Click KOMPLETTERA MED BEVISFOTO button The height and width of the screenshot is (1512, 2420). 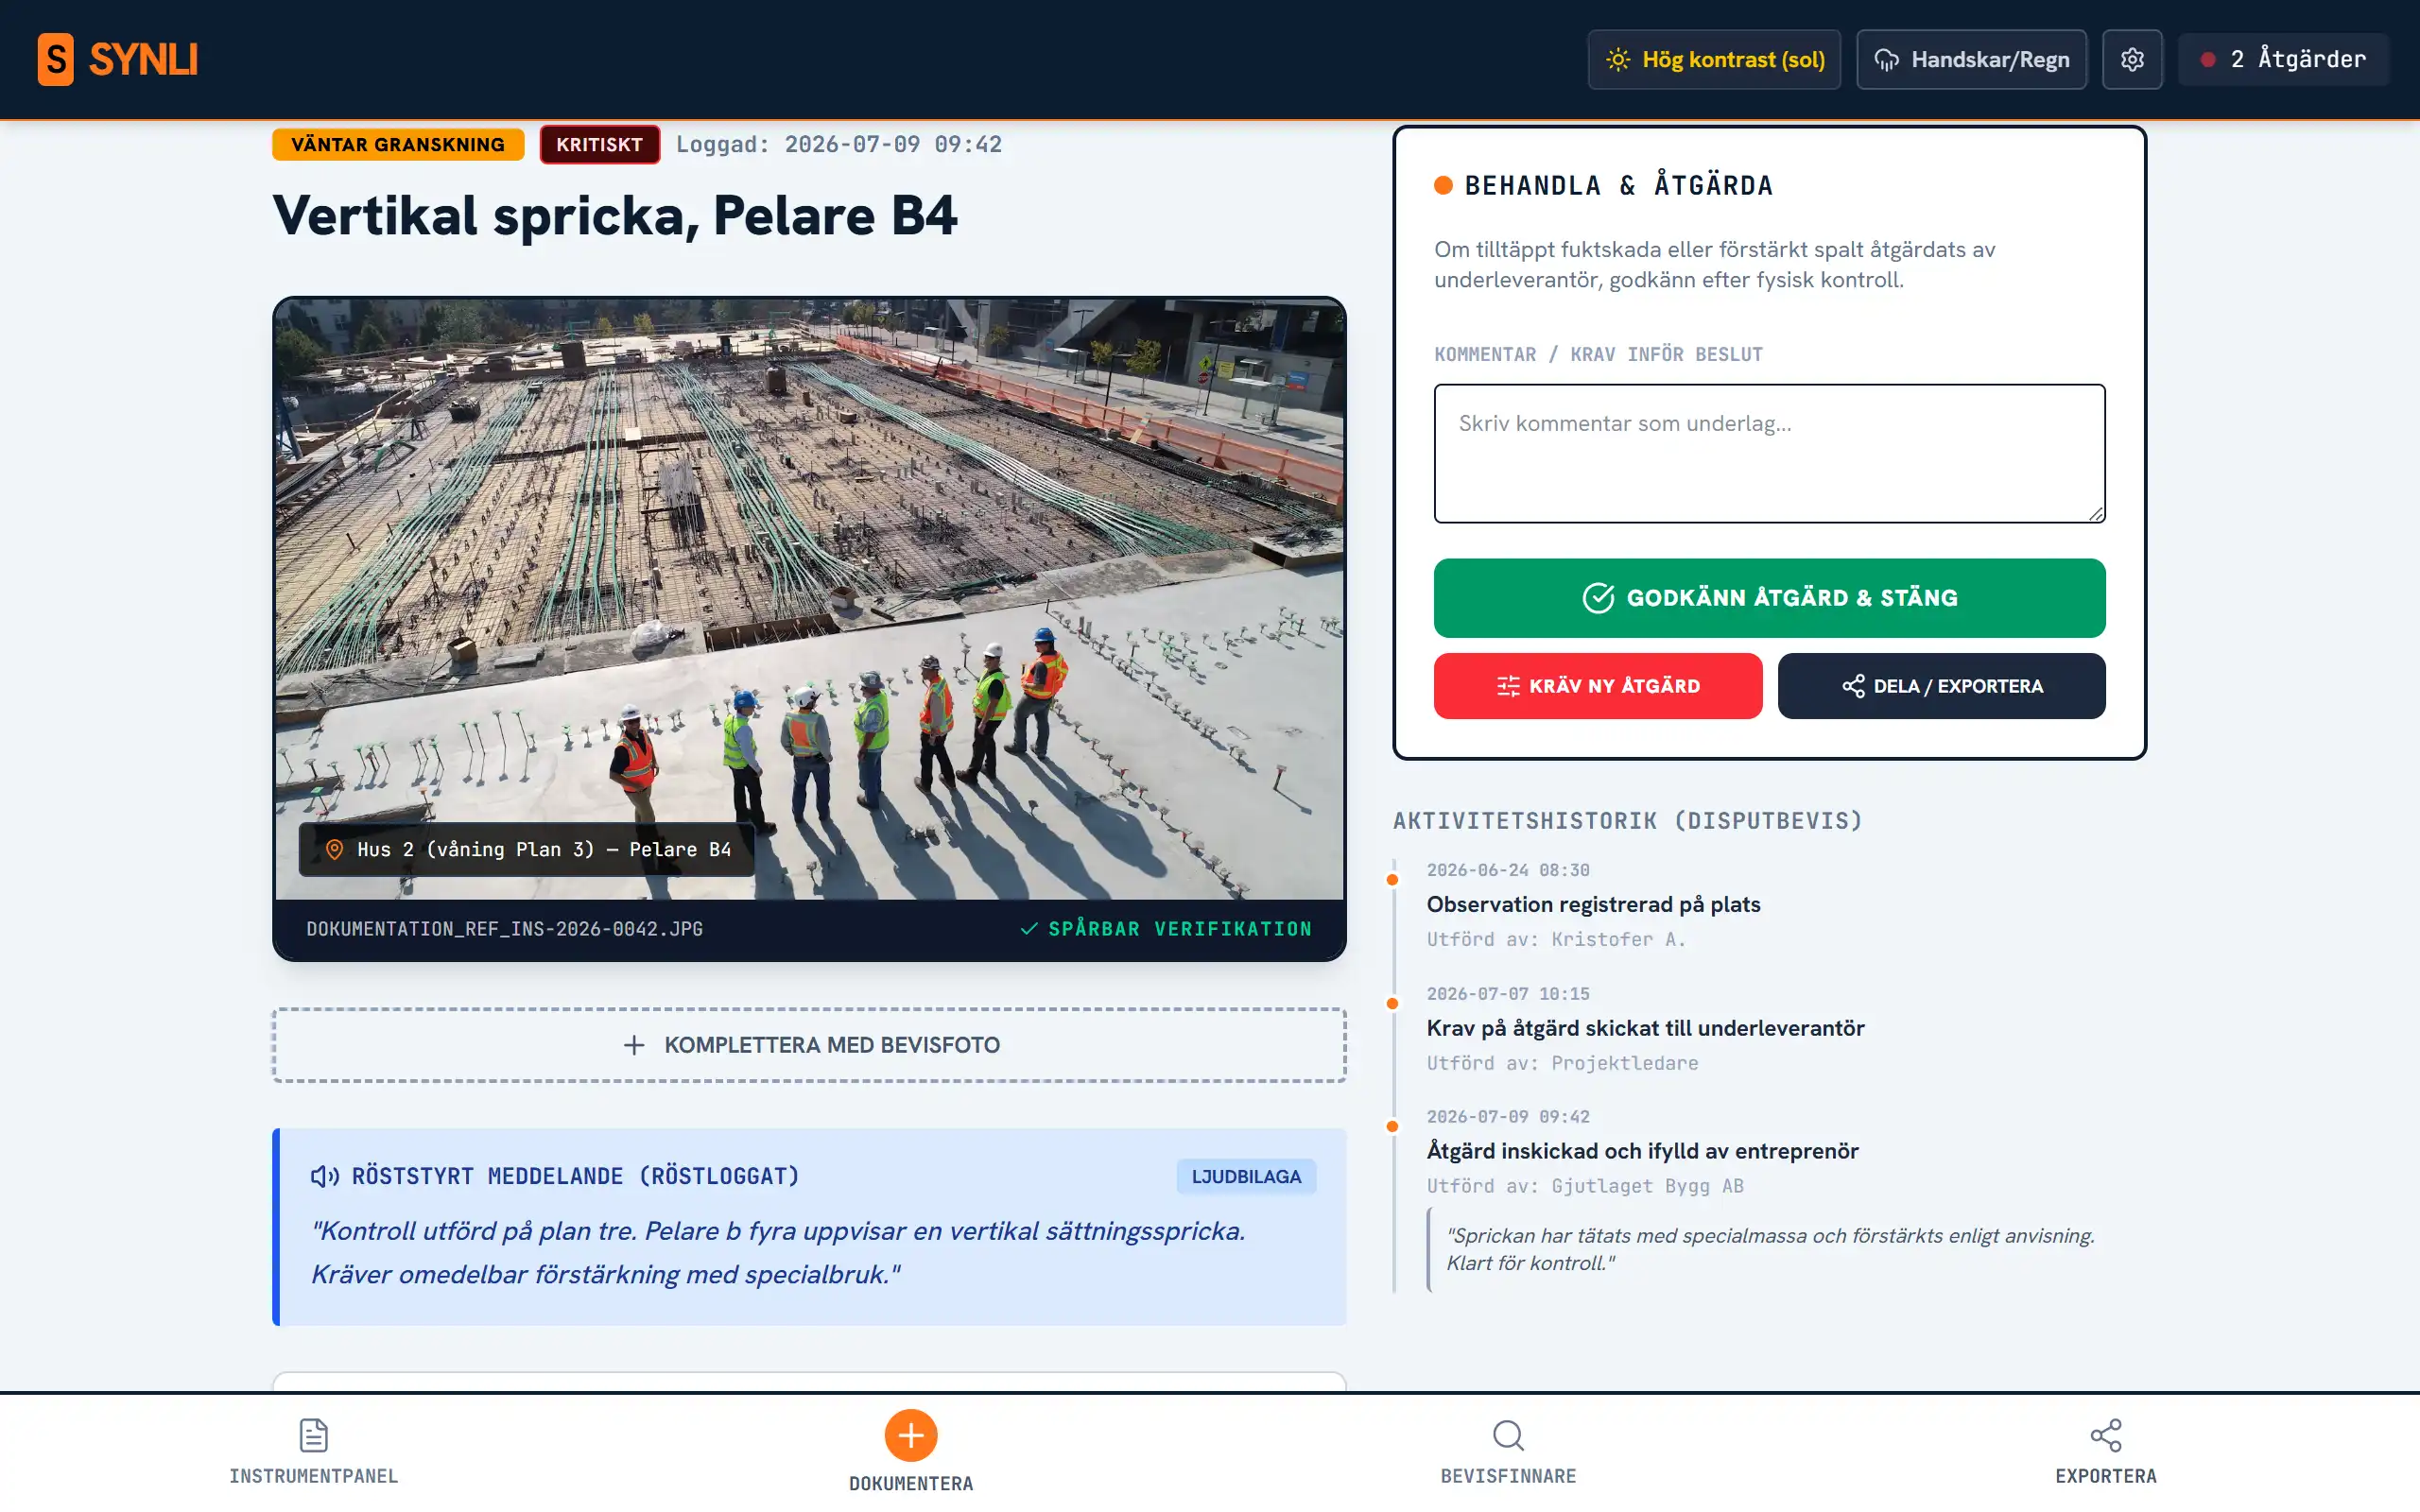pyautogui.click(x=809, y=1045)
